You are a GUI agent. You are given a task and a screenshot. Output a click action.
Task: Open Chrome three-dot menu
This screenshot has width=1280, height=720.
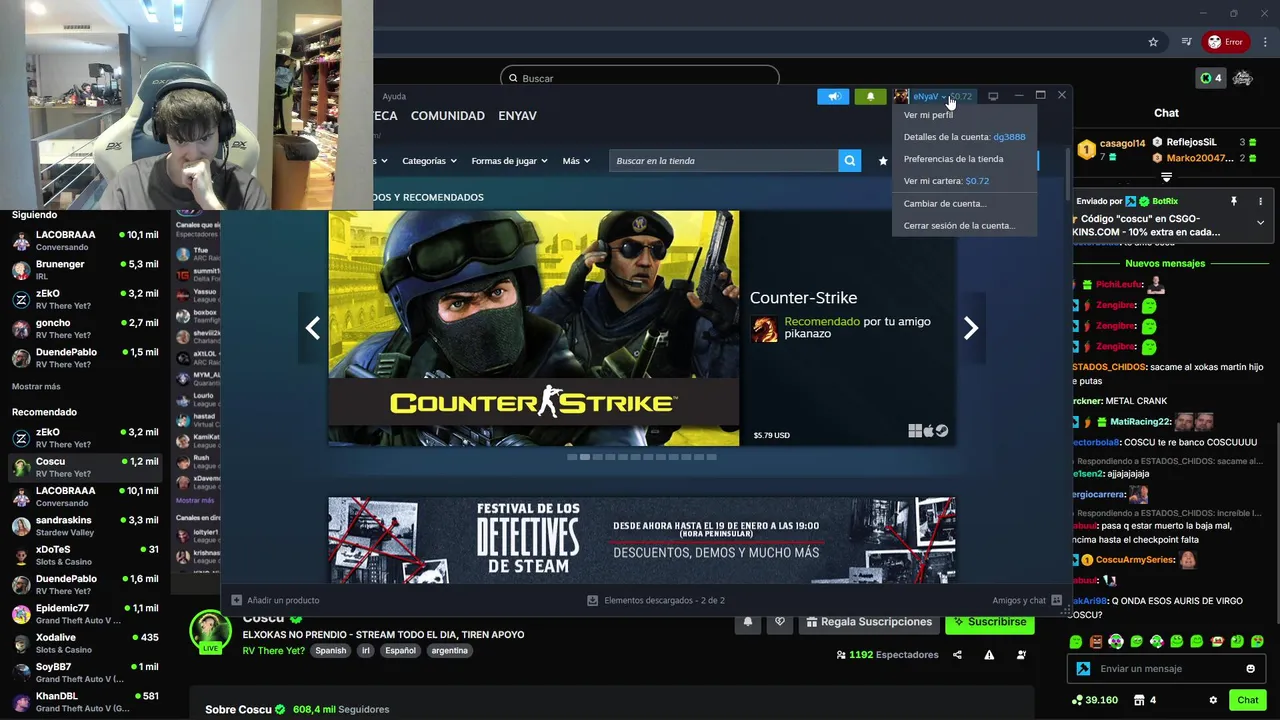pos(1265,42)
